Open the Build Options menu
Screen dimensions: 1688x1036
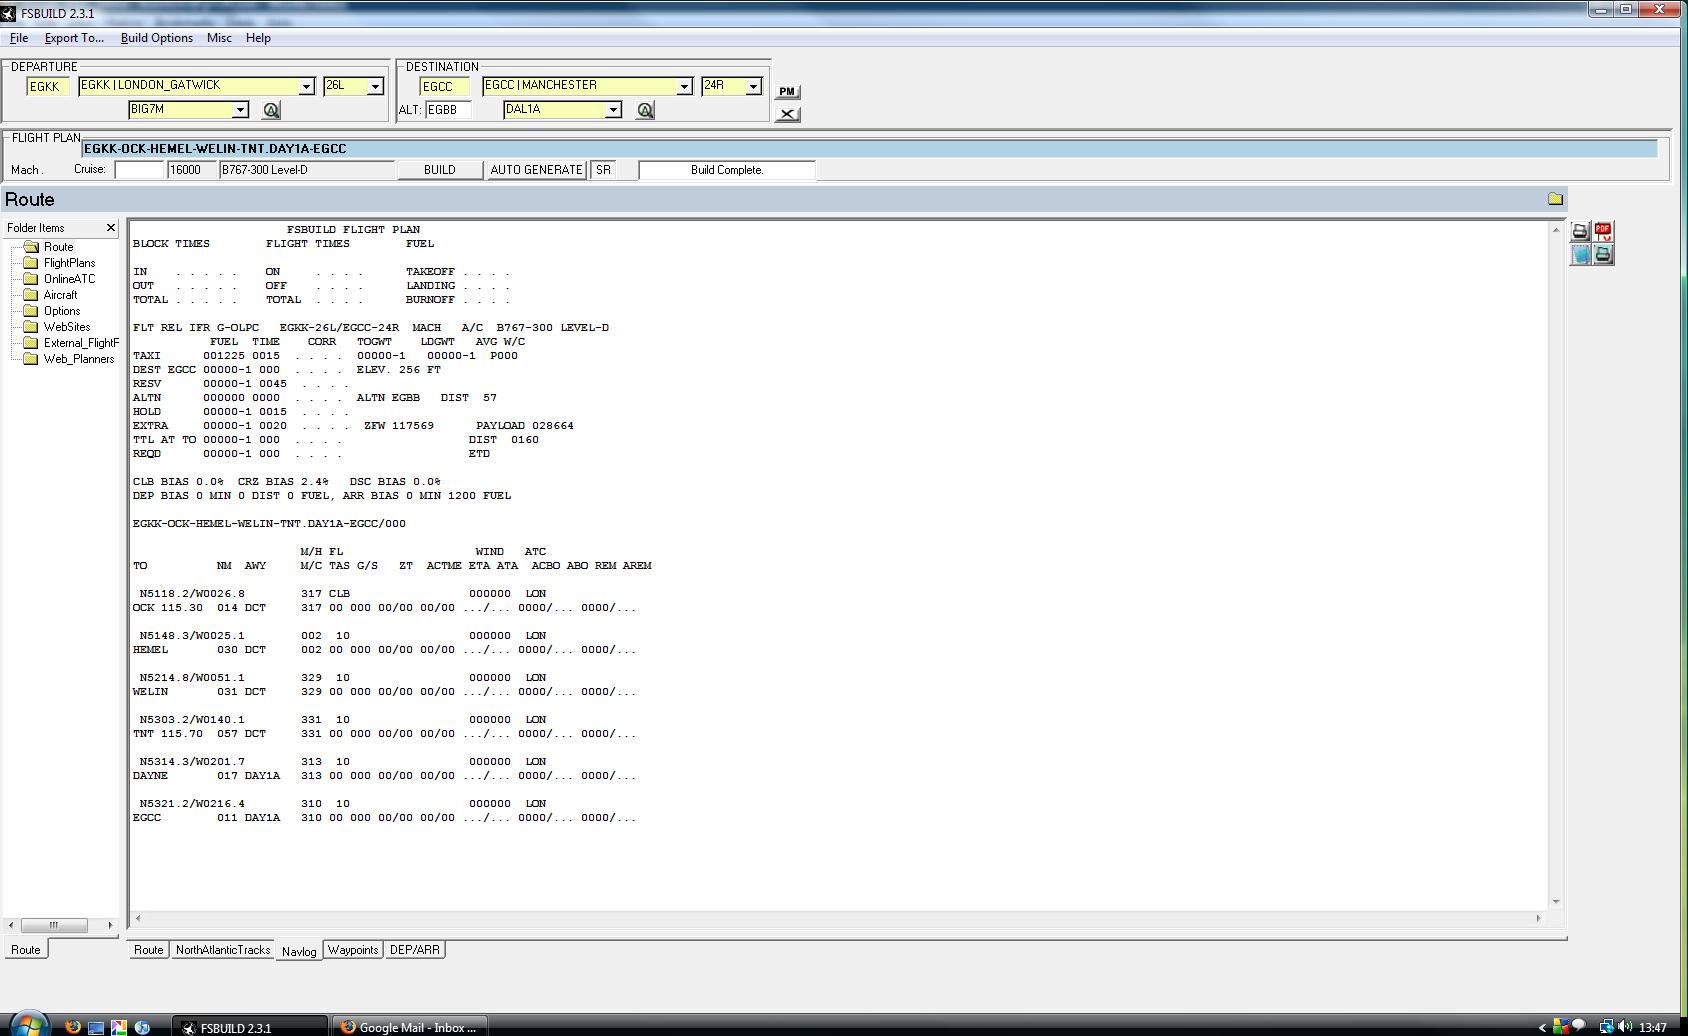(156, 38)
